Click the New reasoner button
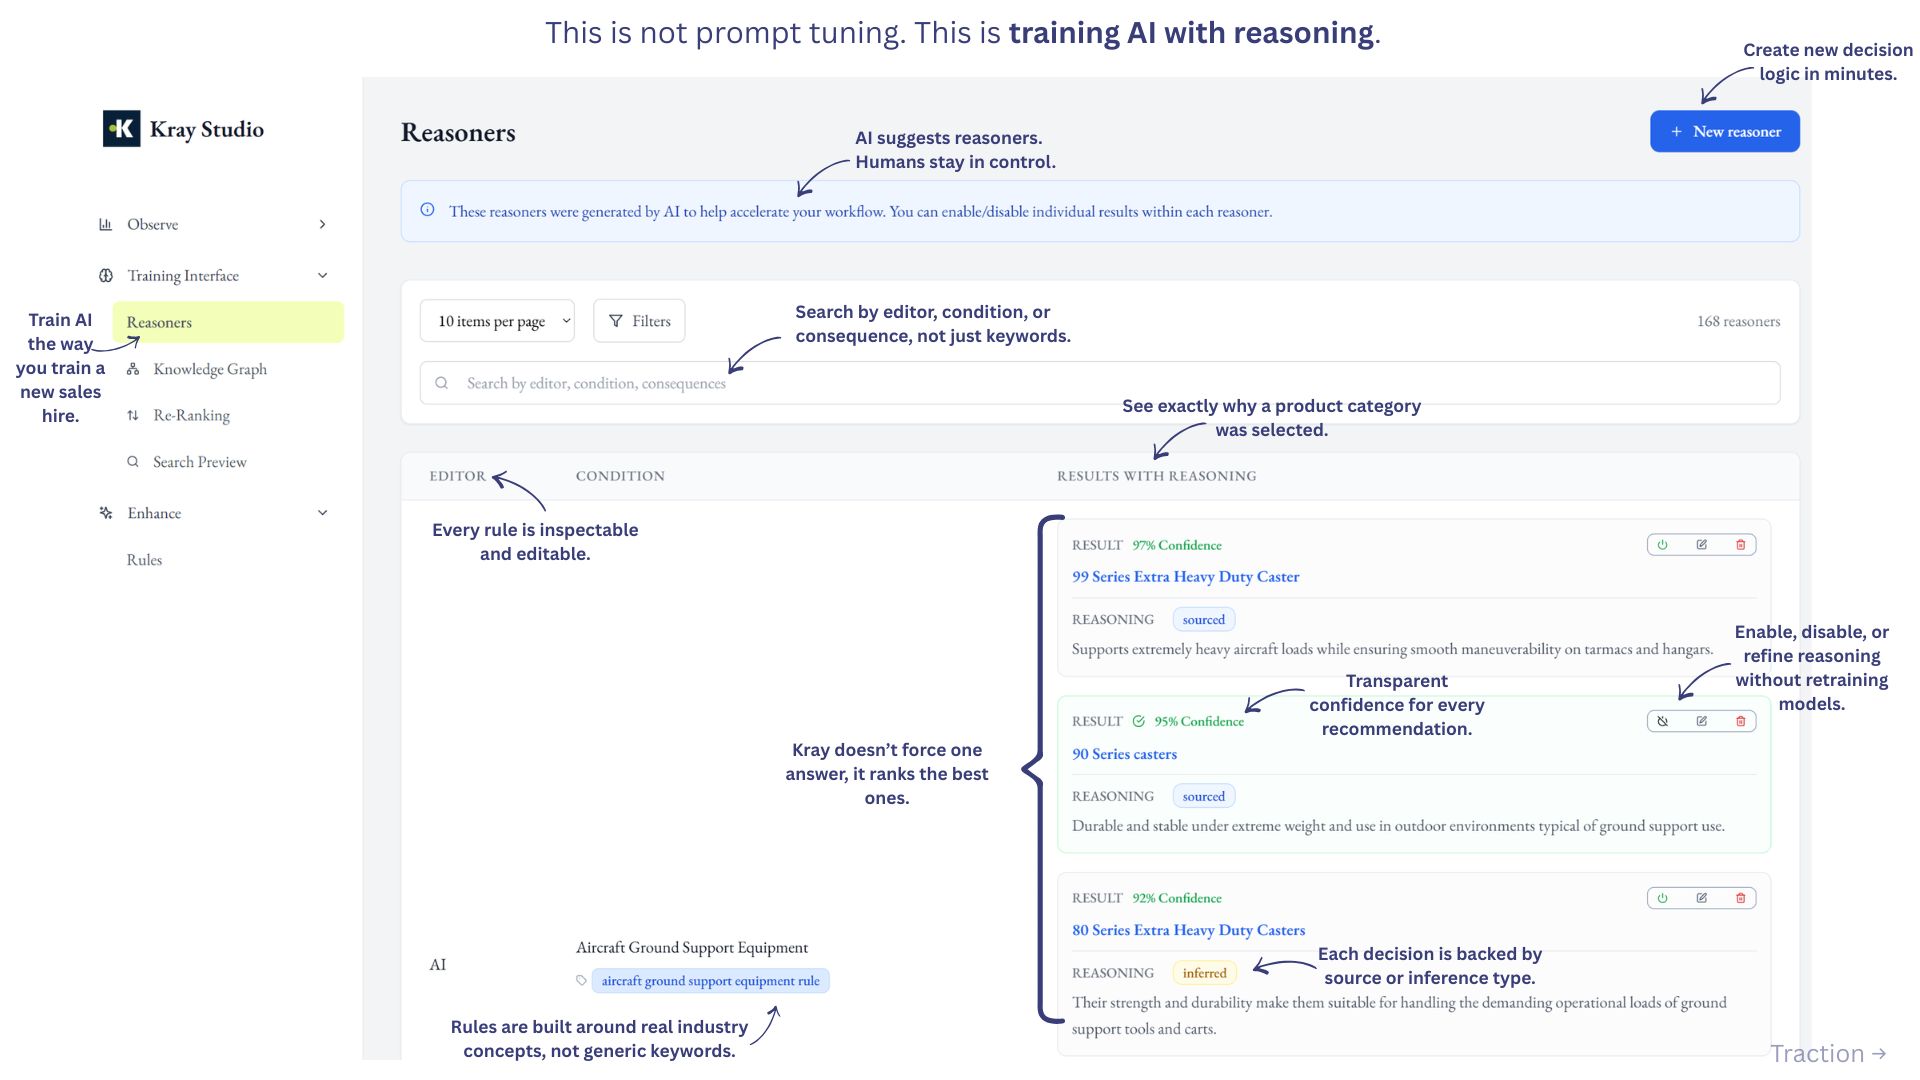The width and height of the screenshot is (1920, 1080). [1724, 131]
